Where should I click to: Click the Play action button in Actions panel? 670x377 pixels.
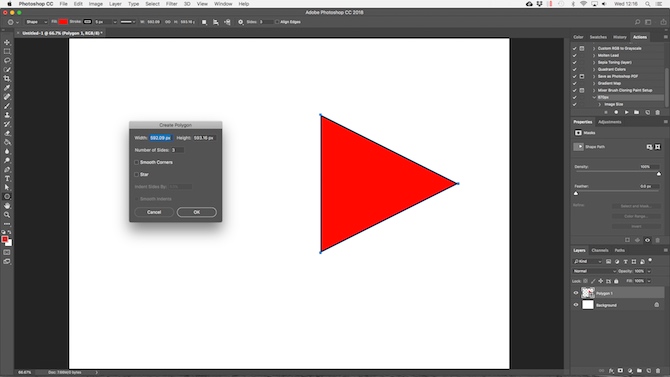(626, 112)
